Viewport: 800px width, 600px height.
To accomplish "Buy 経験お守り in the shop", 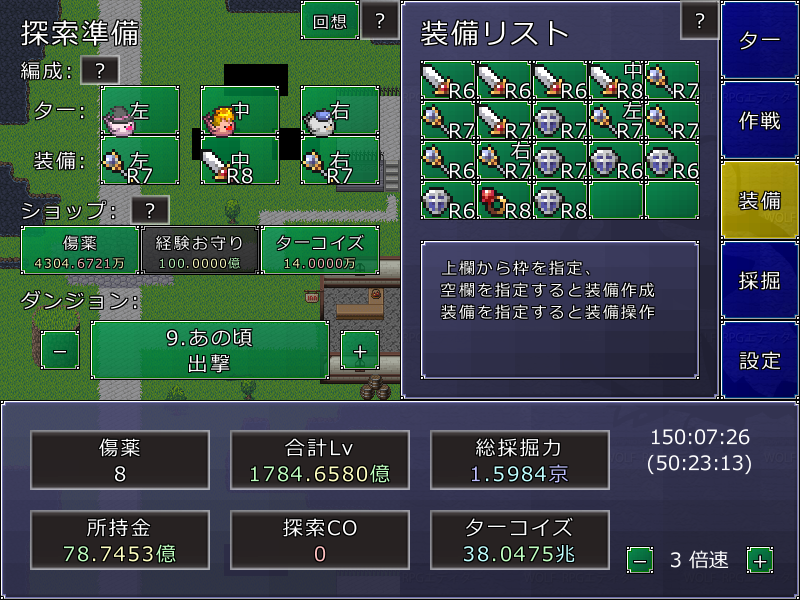I will pos(200,250).
